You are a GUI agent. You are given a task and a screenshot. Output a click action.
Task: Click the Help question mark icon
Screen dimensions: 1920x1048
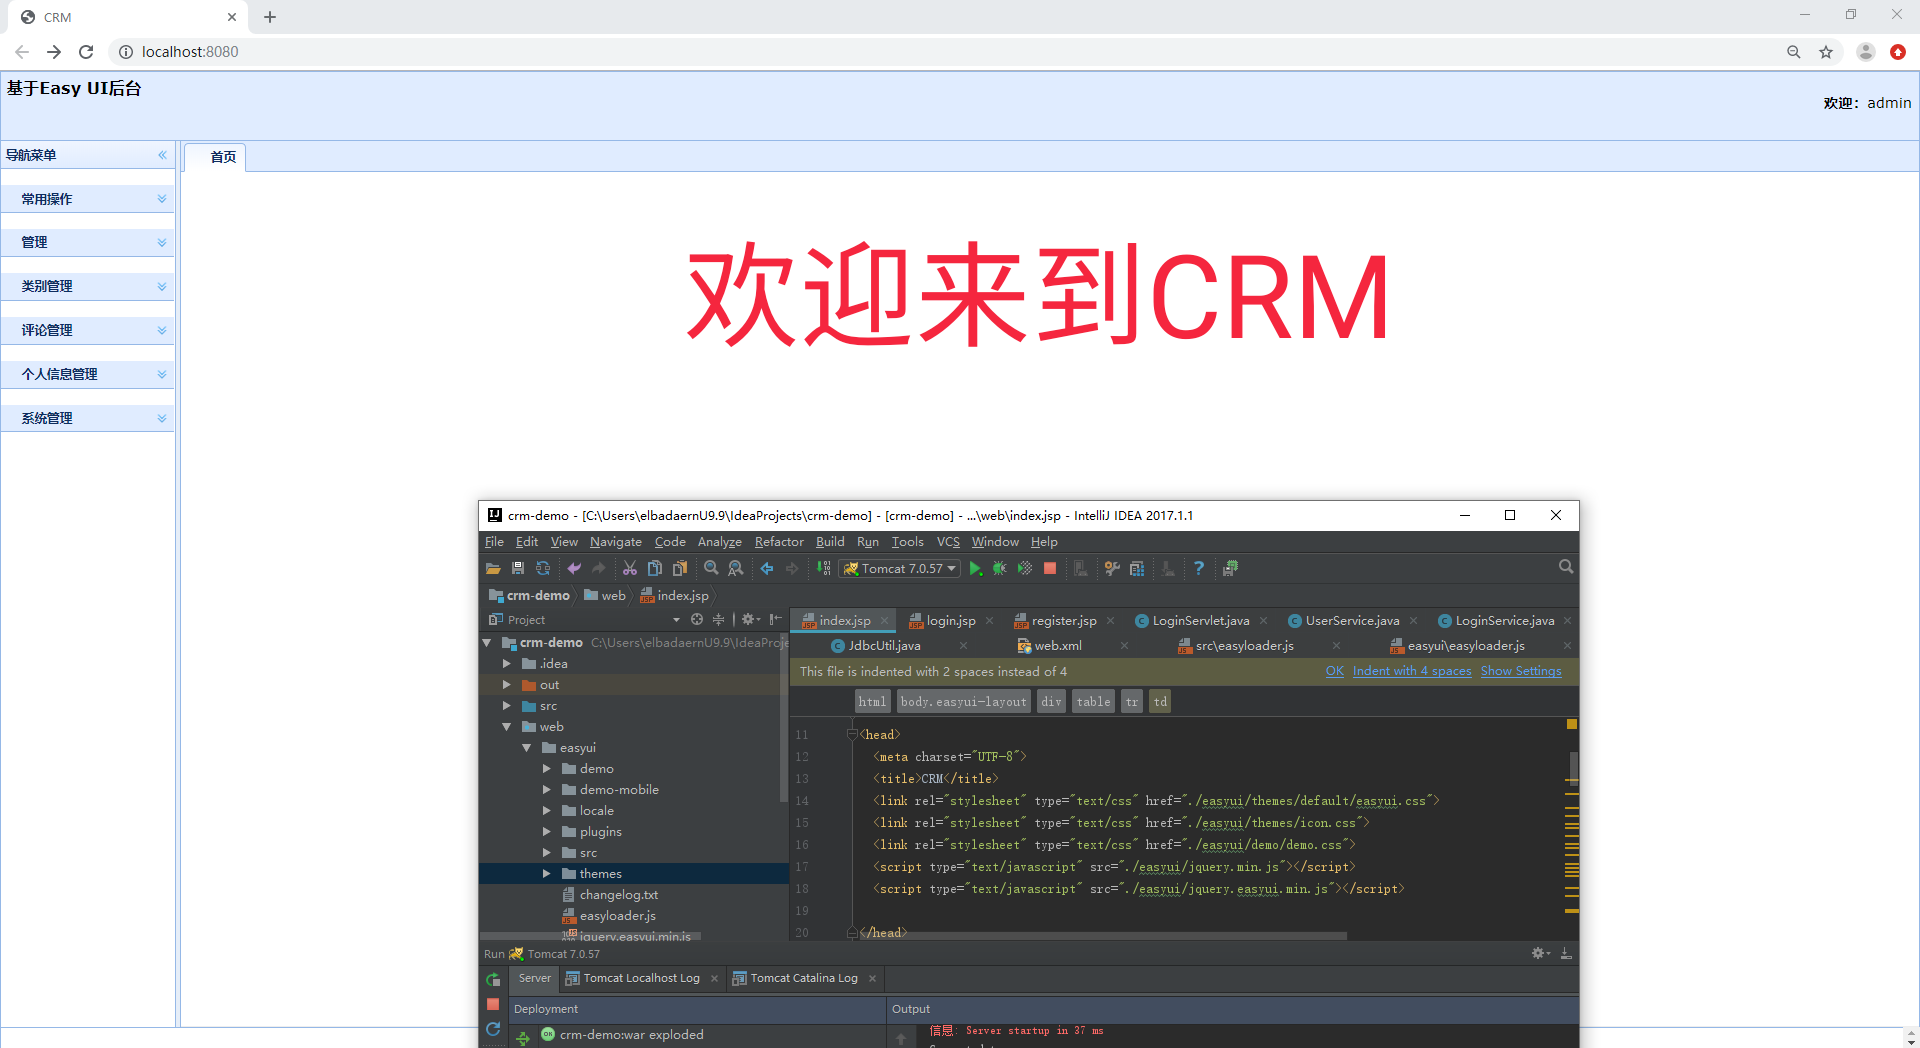point(1199,568)
